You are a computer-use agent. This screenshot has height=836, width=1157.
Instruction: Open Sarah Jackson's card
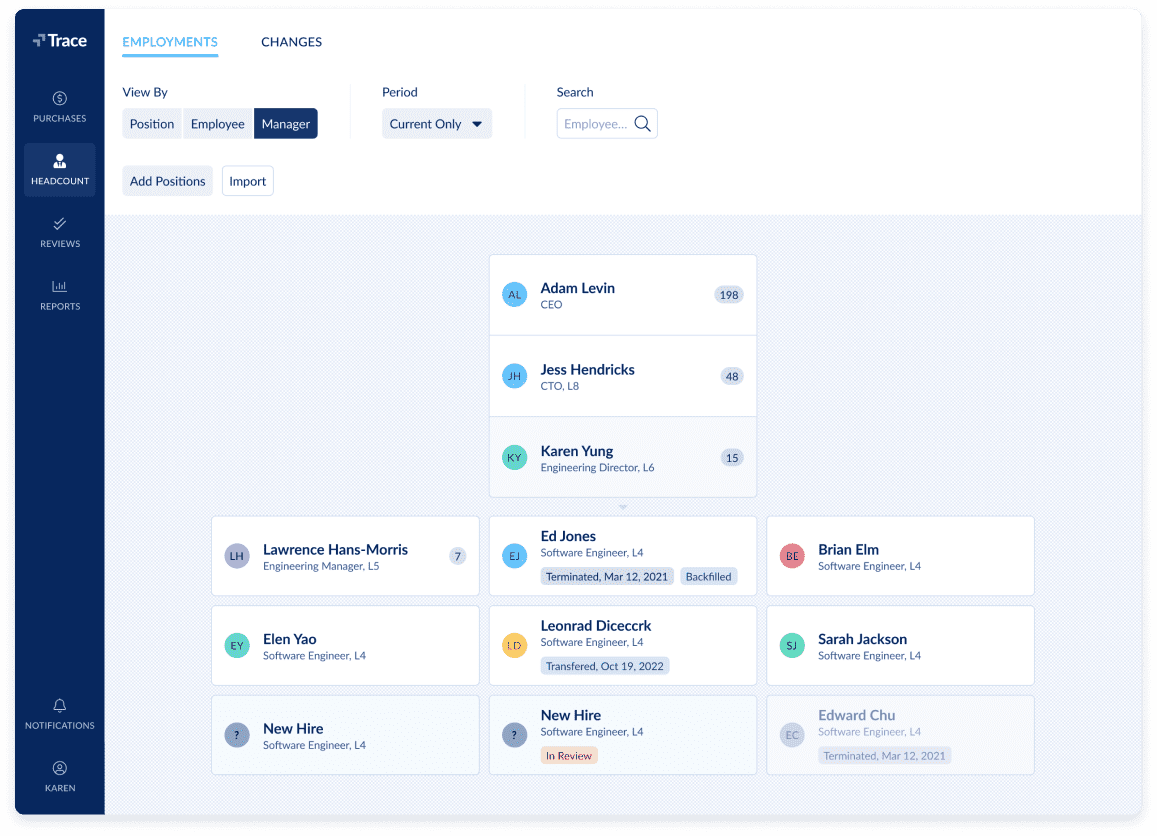[900, 646]
